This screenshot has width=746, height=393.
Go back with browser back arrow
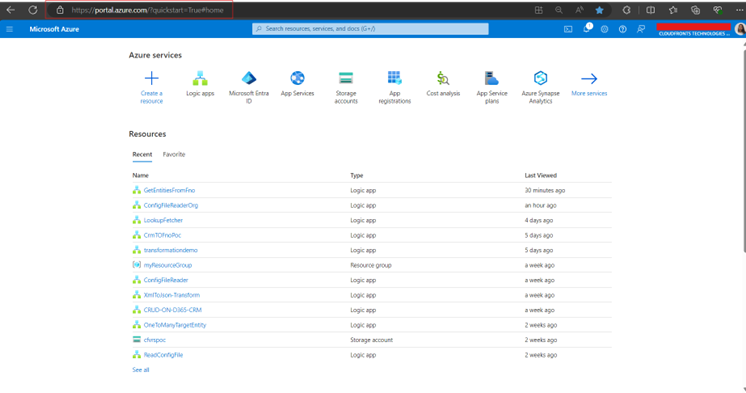click(10, 10)
